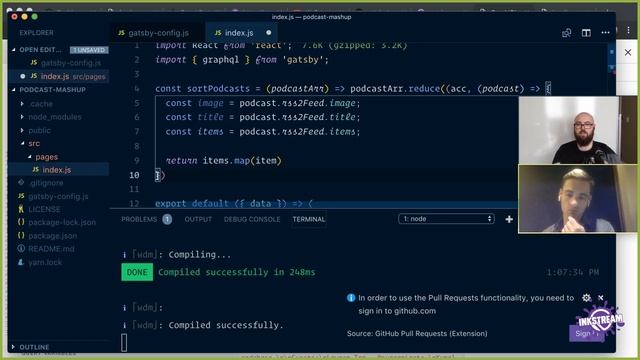
Task: Expand the node_modules folder
Action: [x=54, y=117]
